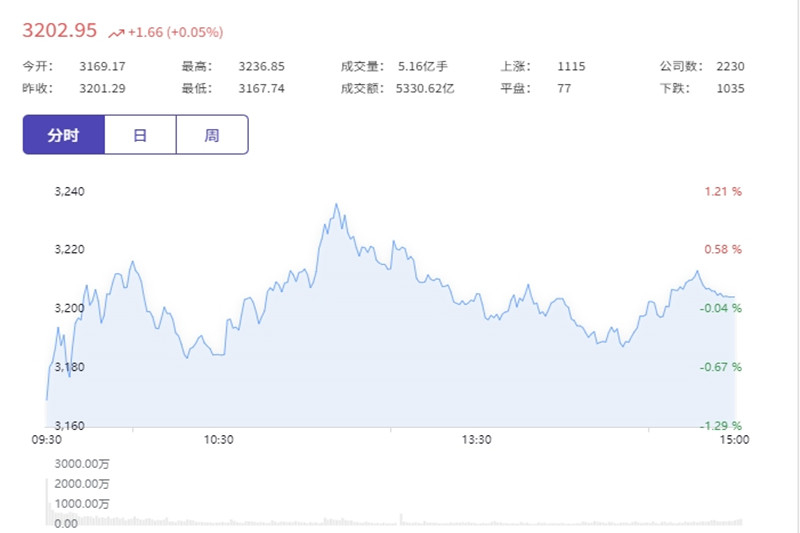Screen dimensions: 800x533
Task: Click the index price 3202.95
Action: [x=60, y=30]
